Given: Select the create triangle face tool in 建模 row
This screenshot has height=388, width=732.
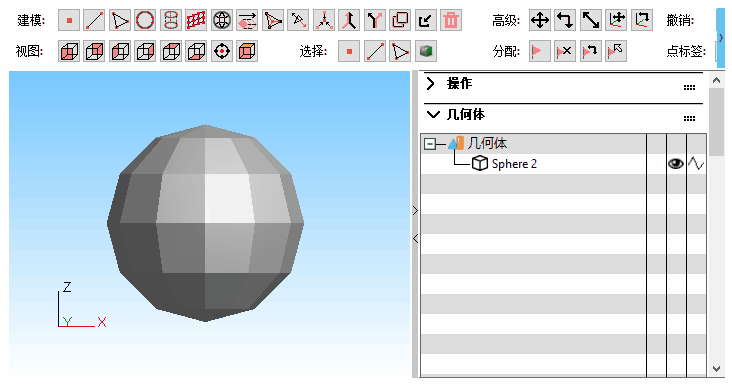Looking at the screenshot, I should (120, 21).
